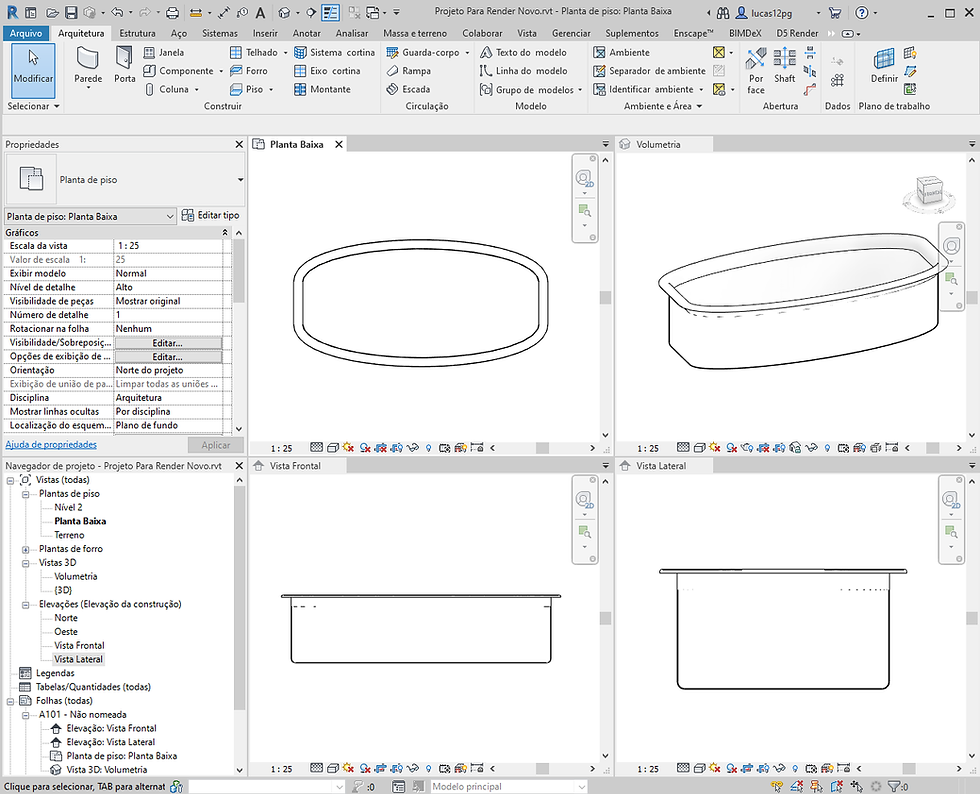Click the 1 : 25 scale in Volumetria view bar
Viewport: 980px width, 794px height.
(648, 448)
